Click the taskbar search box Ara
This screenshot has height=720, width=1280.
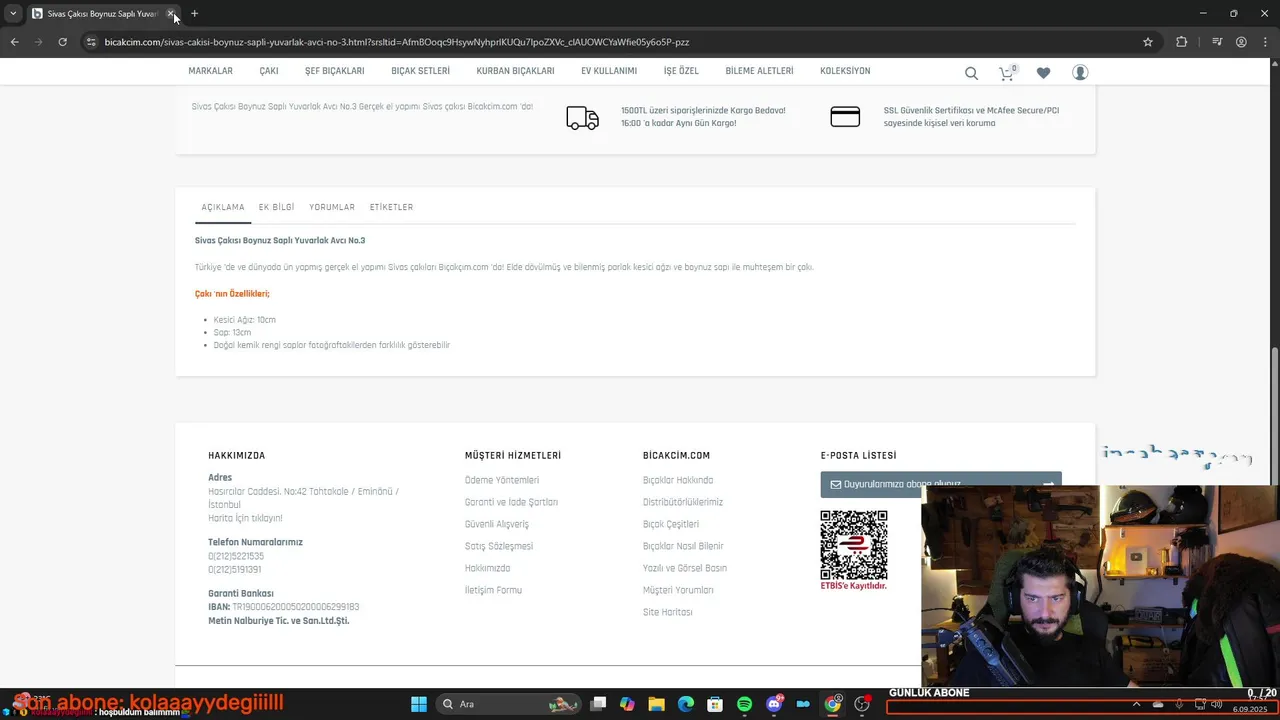point(508,704)
